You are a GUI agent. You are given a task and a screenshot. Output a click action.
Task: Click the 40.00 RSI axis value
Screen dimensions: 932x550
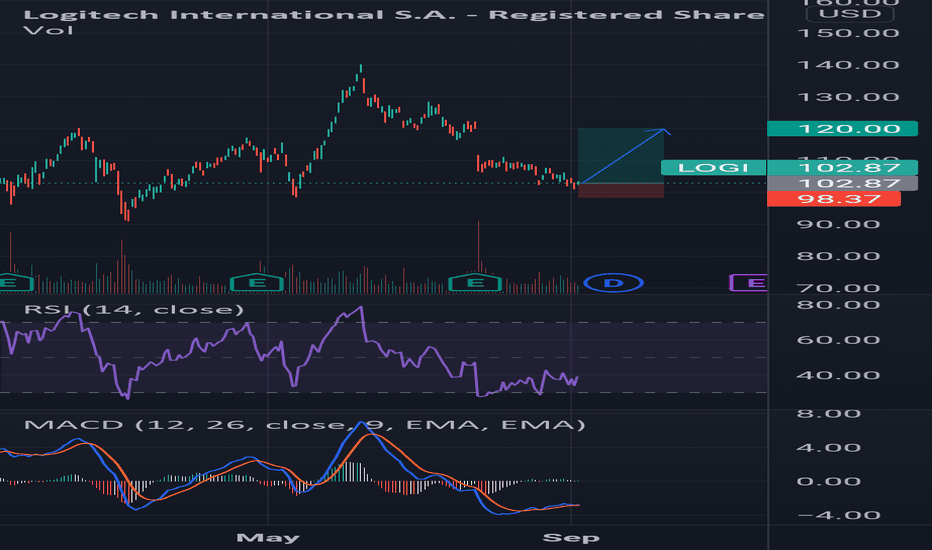pos(838,375)
